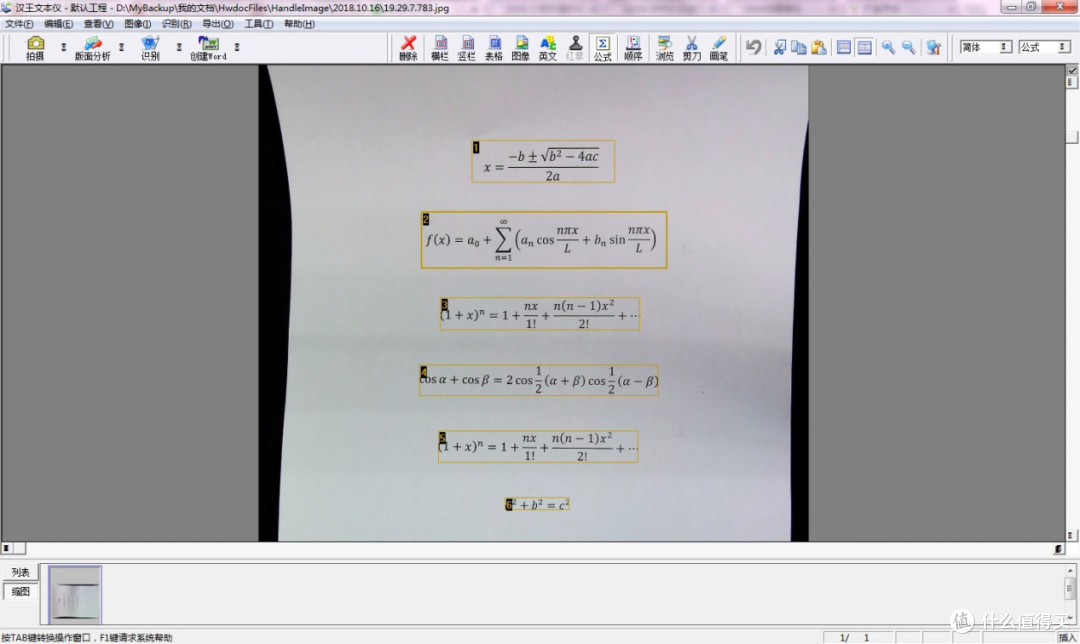
Task: Click the 浏览 browse tool
Action: pyautogui.click(x=664, y=48)
